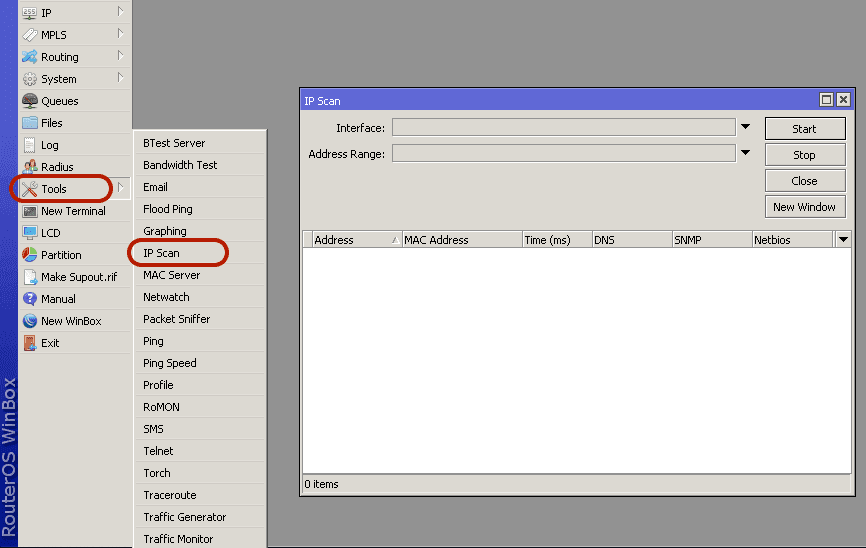Screen dimensions: 866x548
Task: Open the Address Range dropdown arrow
Action: point(745,152)
